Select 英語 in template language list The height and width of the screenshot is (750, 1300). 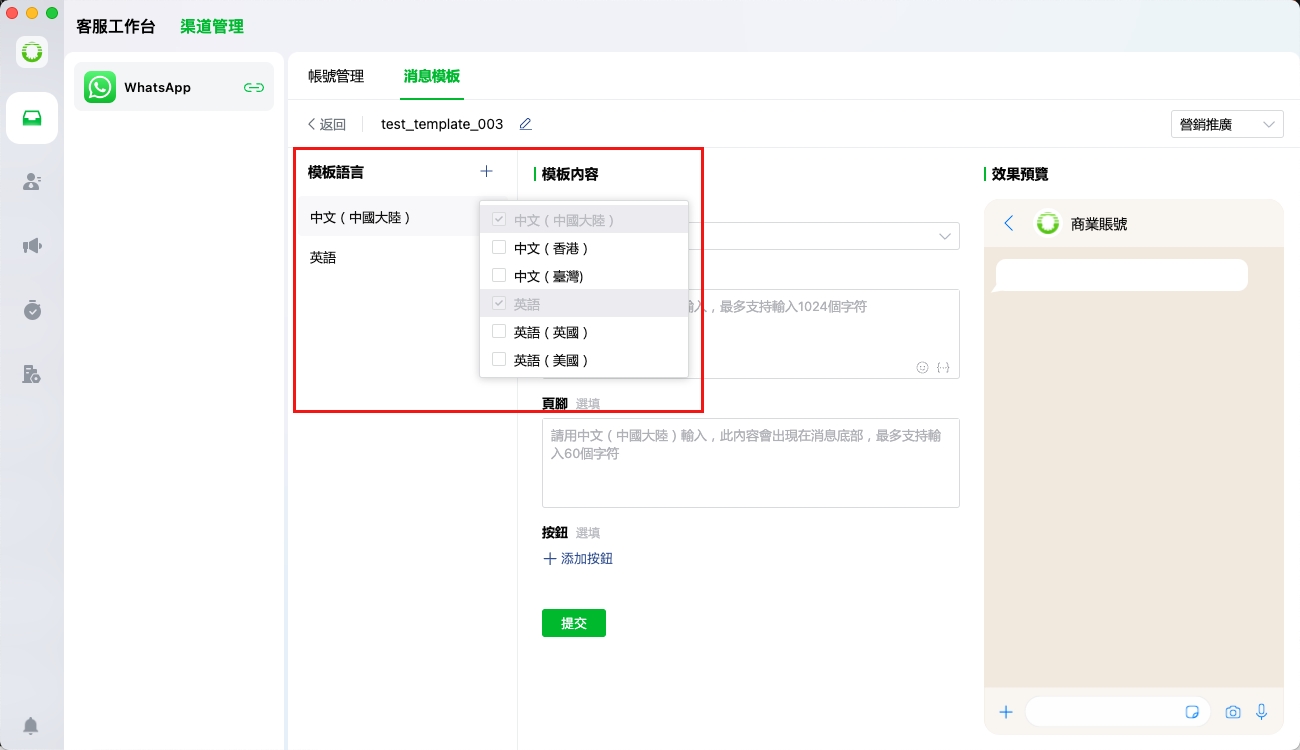(x=323, y=257)
